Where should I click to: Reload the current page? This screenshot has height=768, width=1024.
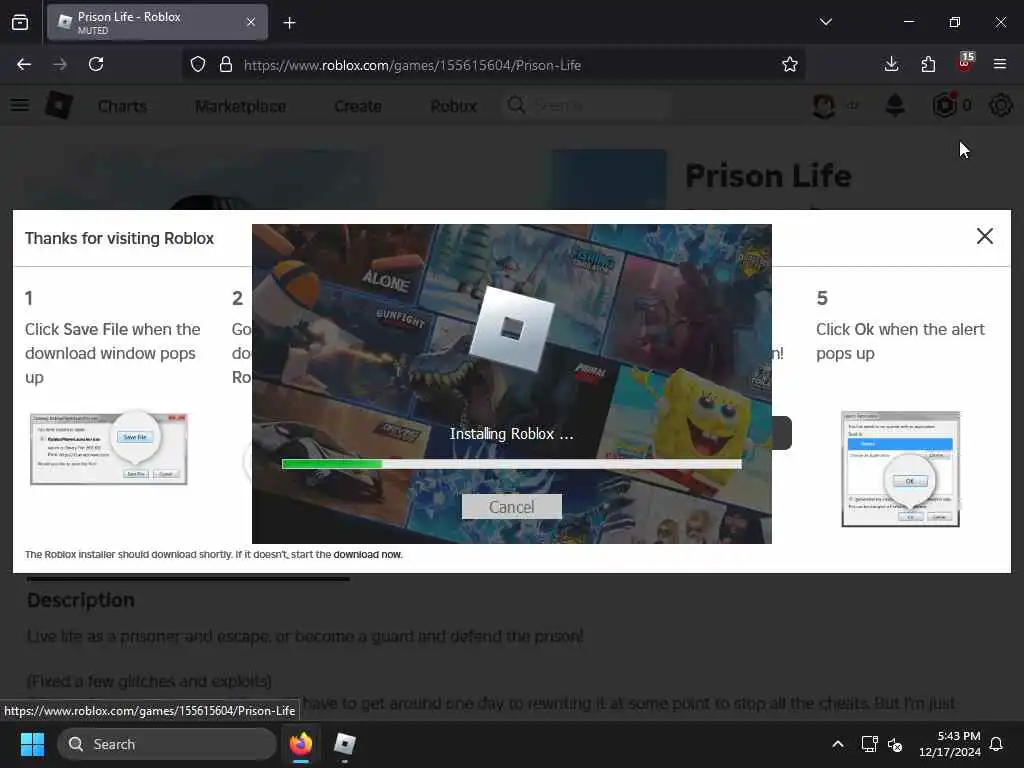tap(96, 64)
